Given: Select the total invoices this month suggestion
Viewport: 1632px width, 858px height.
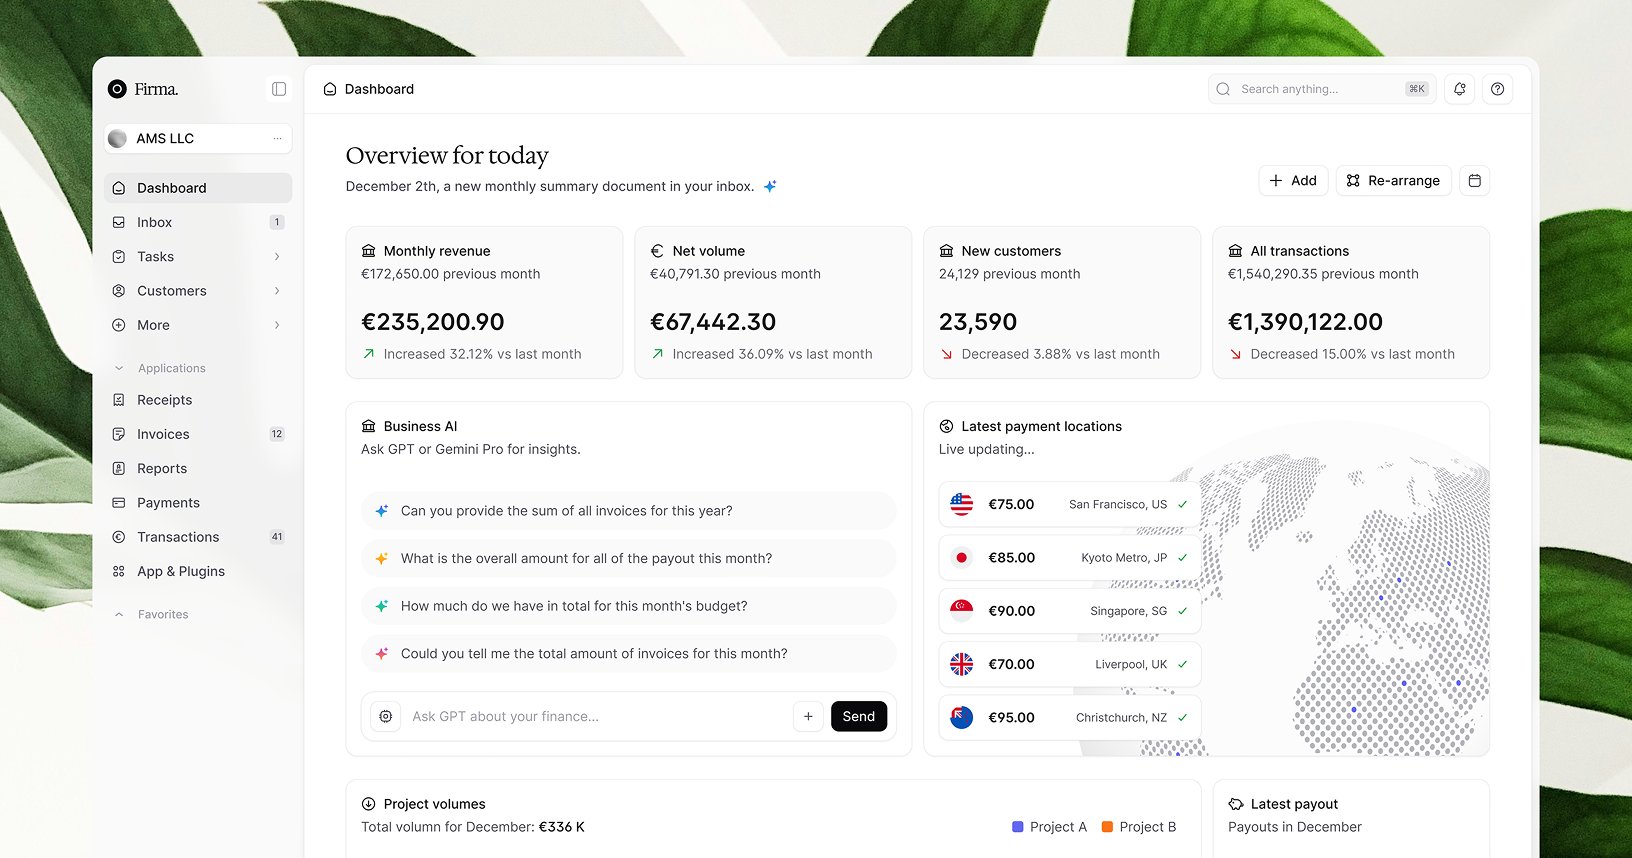Looking at the screenshot, I should (x=628, y=654).
